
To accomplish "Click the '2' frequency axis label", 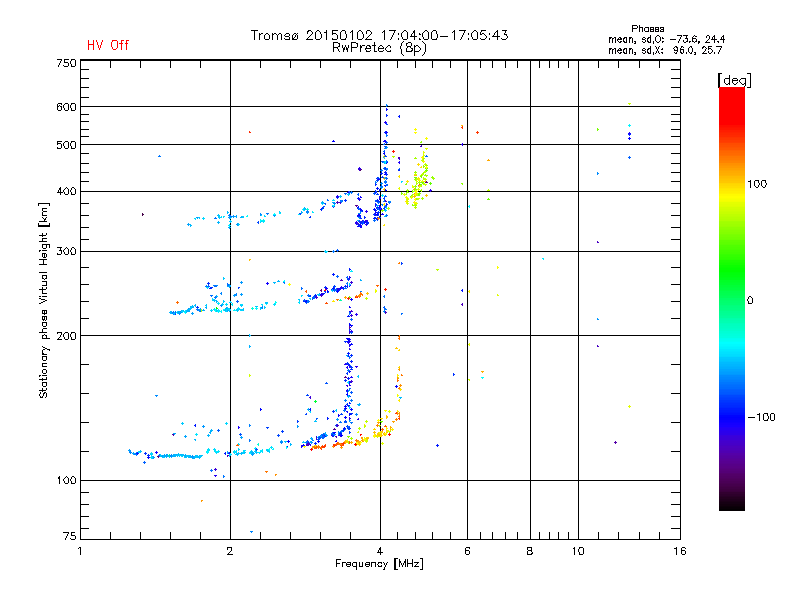I will tap(230, 551).
